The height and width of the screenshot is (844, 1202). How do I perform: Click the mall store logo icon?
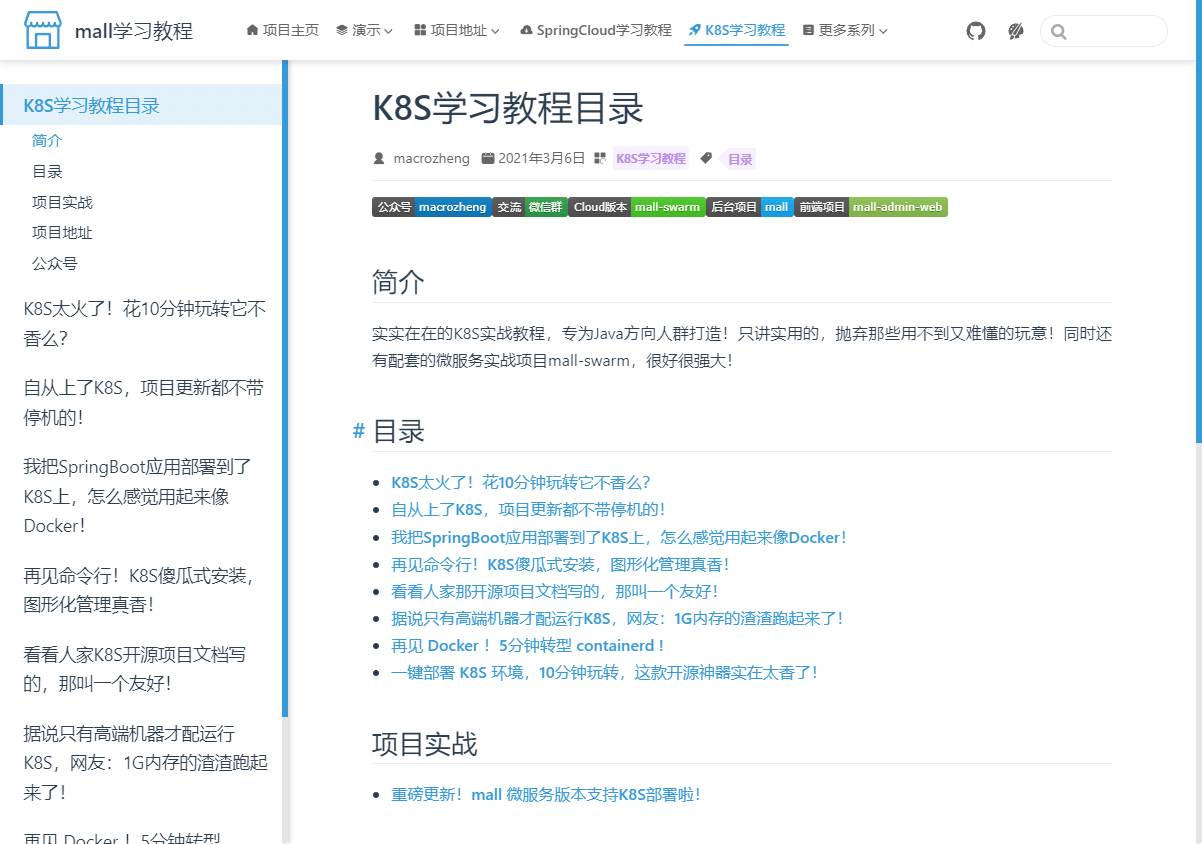43,30
